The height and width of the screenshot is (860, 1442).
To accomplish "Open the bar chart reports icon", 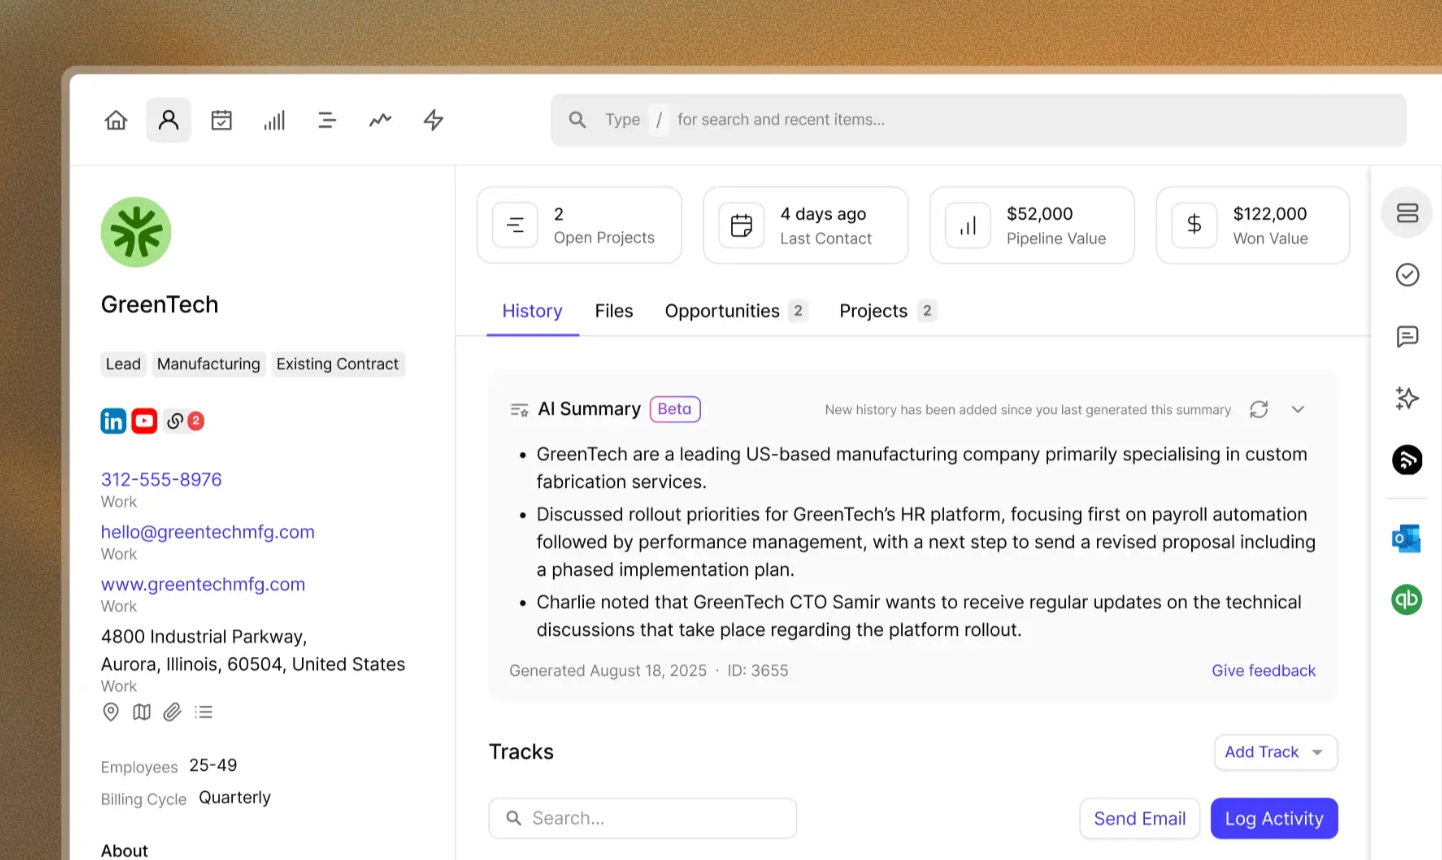I will pyautogui.click(x=274, y=120).
